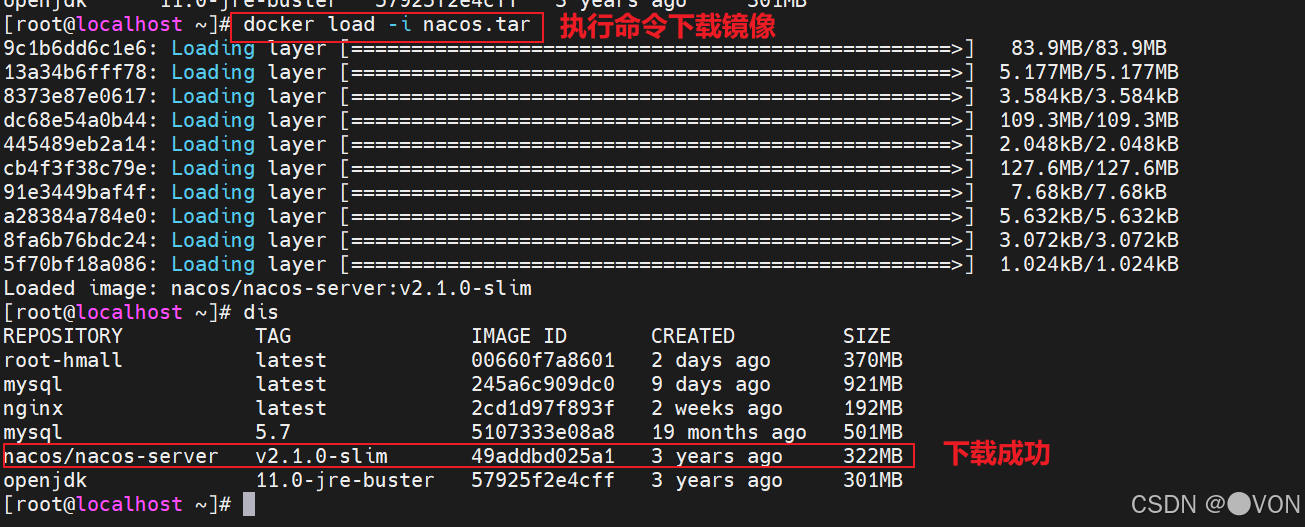The height and width of the screenshot is (527, 1305).
Task: Click the '9 days ago' created value
Action: [x=711, y=384]
